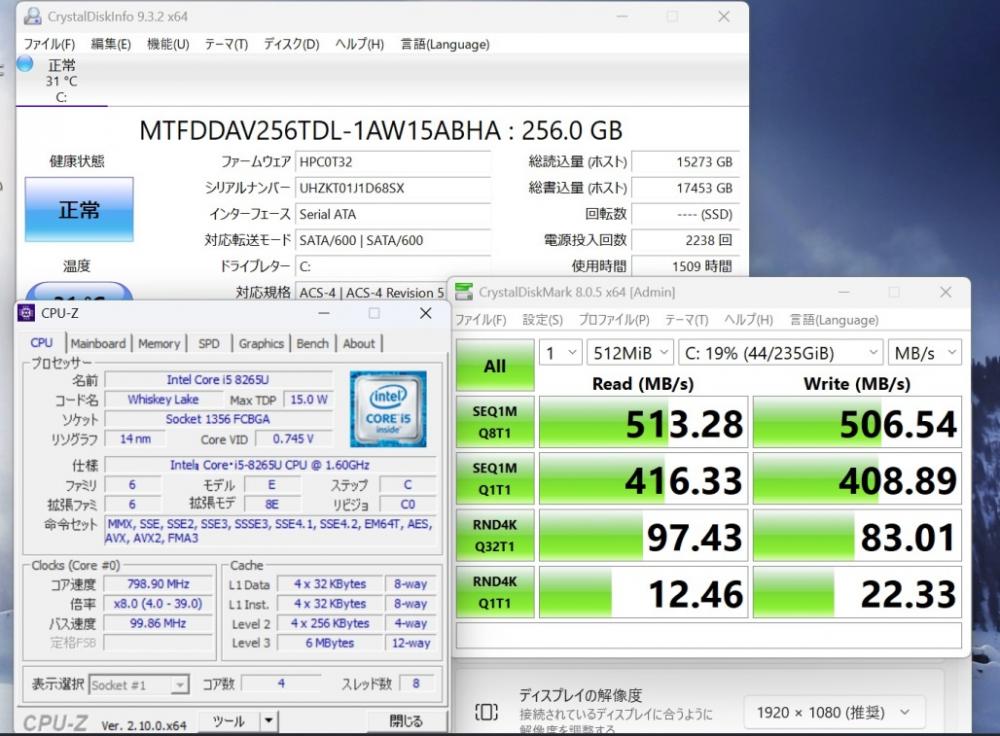Switch to the Memory tab in CPU-Z

coord(159,344)
